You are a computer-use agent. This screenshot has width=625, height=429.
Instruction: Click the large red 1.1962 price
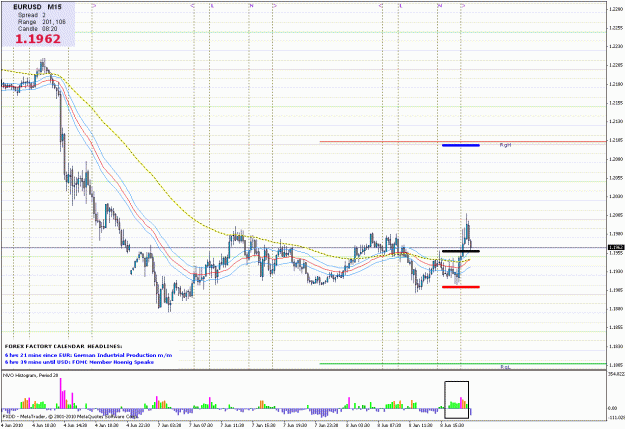[x=38, y=39]
